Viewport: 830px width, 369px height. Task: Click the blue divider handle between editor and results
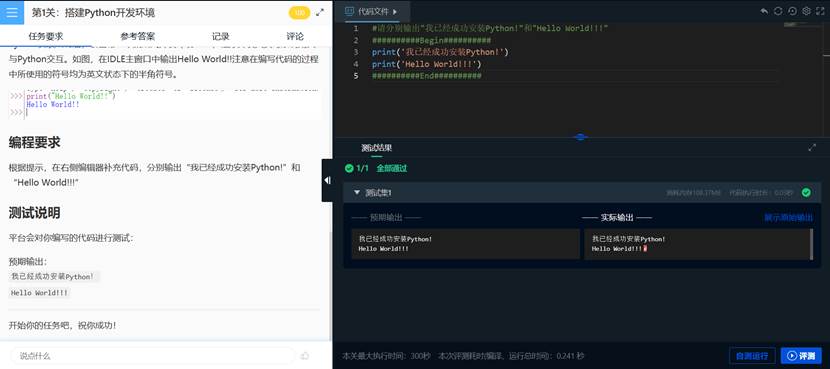580,137
